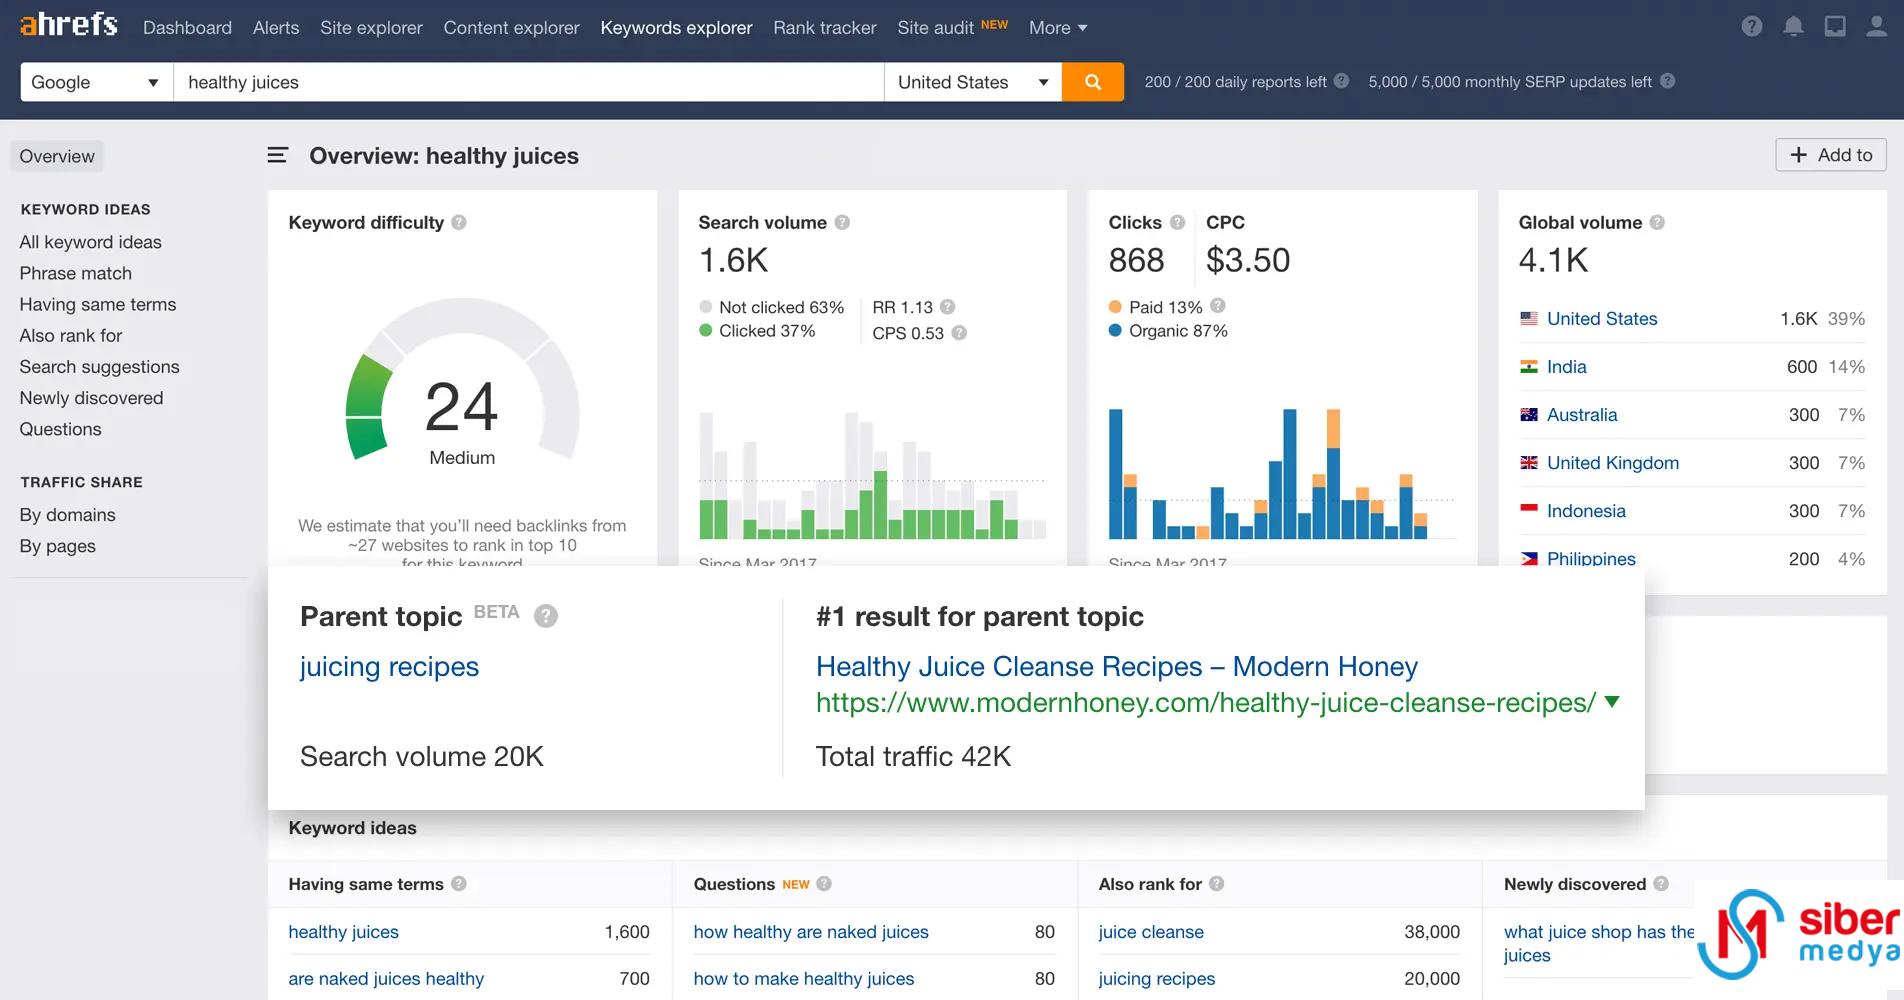Open United Kingdom in Global volume list
The height and width of the screenshot is (1000, 1904).
pyautogui.click(x=1612, y=463)
